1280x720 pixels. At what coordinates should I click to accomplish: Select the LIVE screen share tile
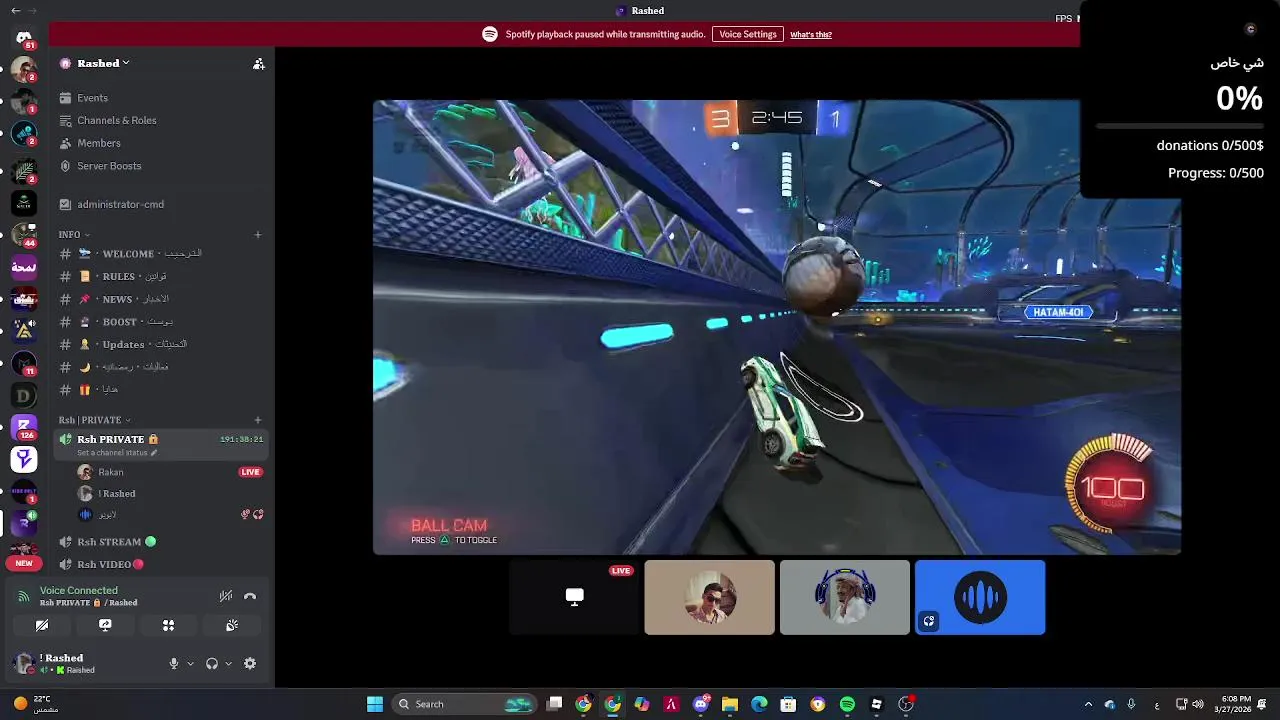[575, 597]
